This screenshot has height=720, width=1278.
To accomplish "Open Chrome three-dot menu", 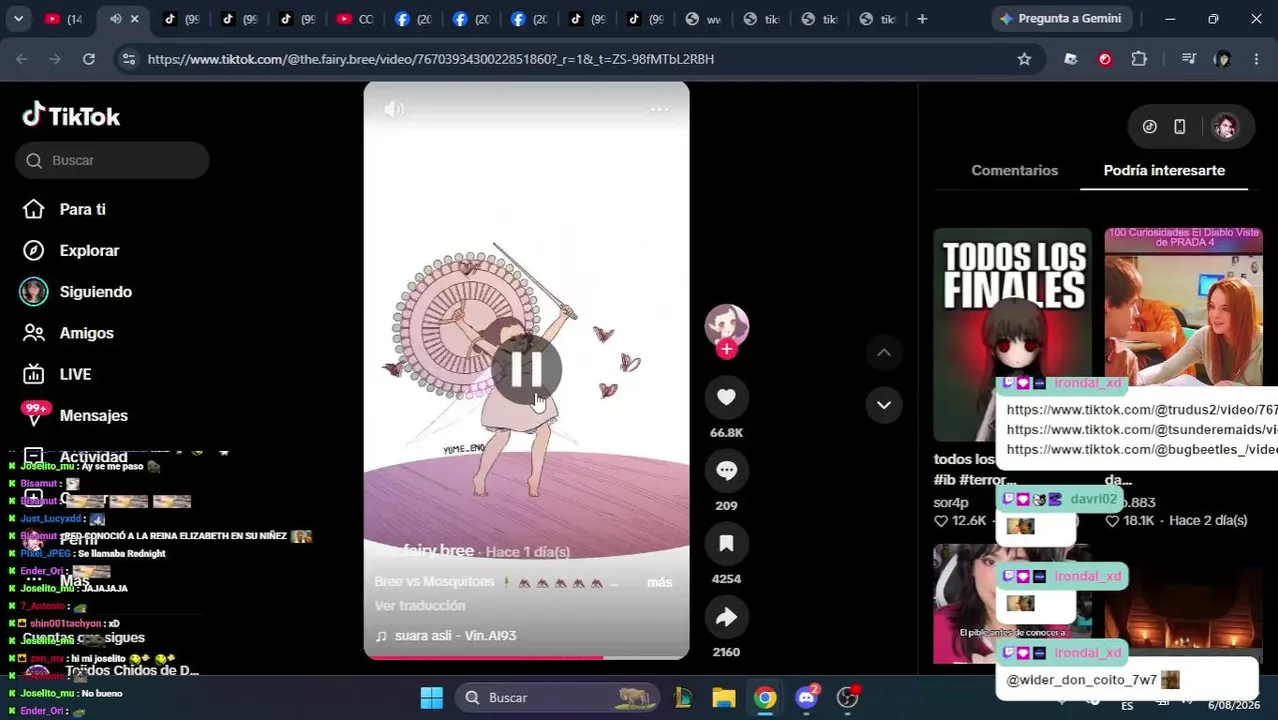I will [1256, 59].
